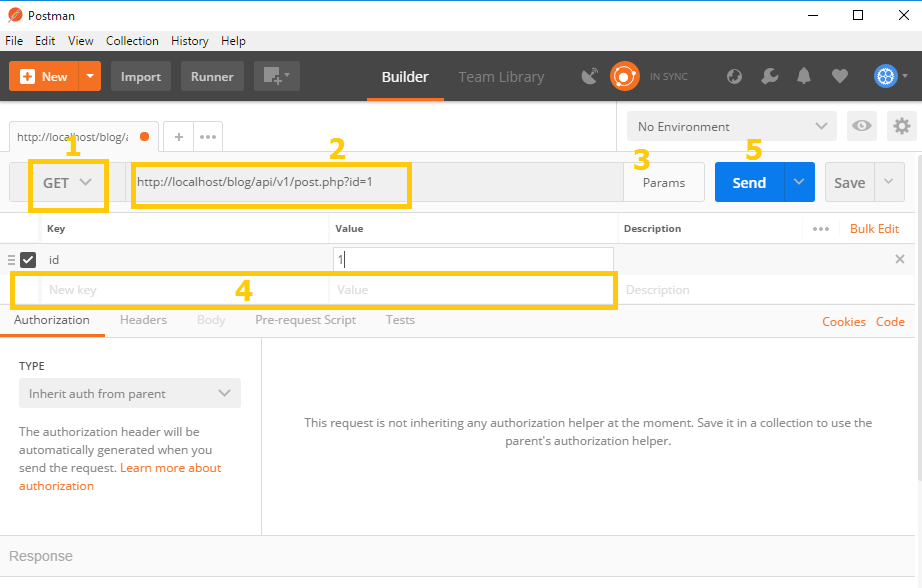Click the orange sync status icon
The image size is (922, 588).
(624, 76)
